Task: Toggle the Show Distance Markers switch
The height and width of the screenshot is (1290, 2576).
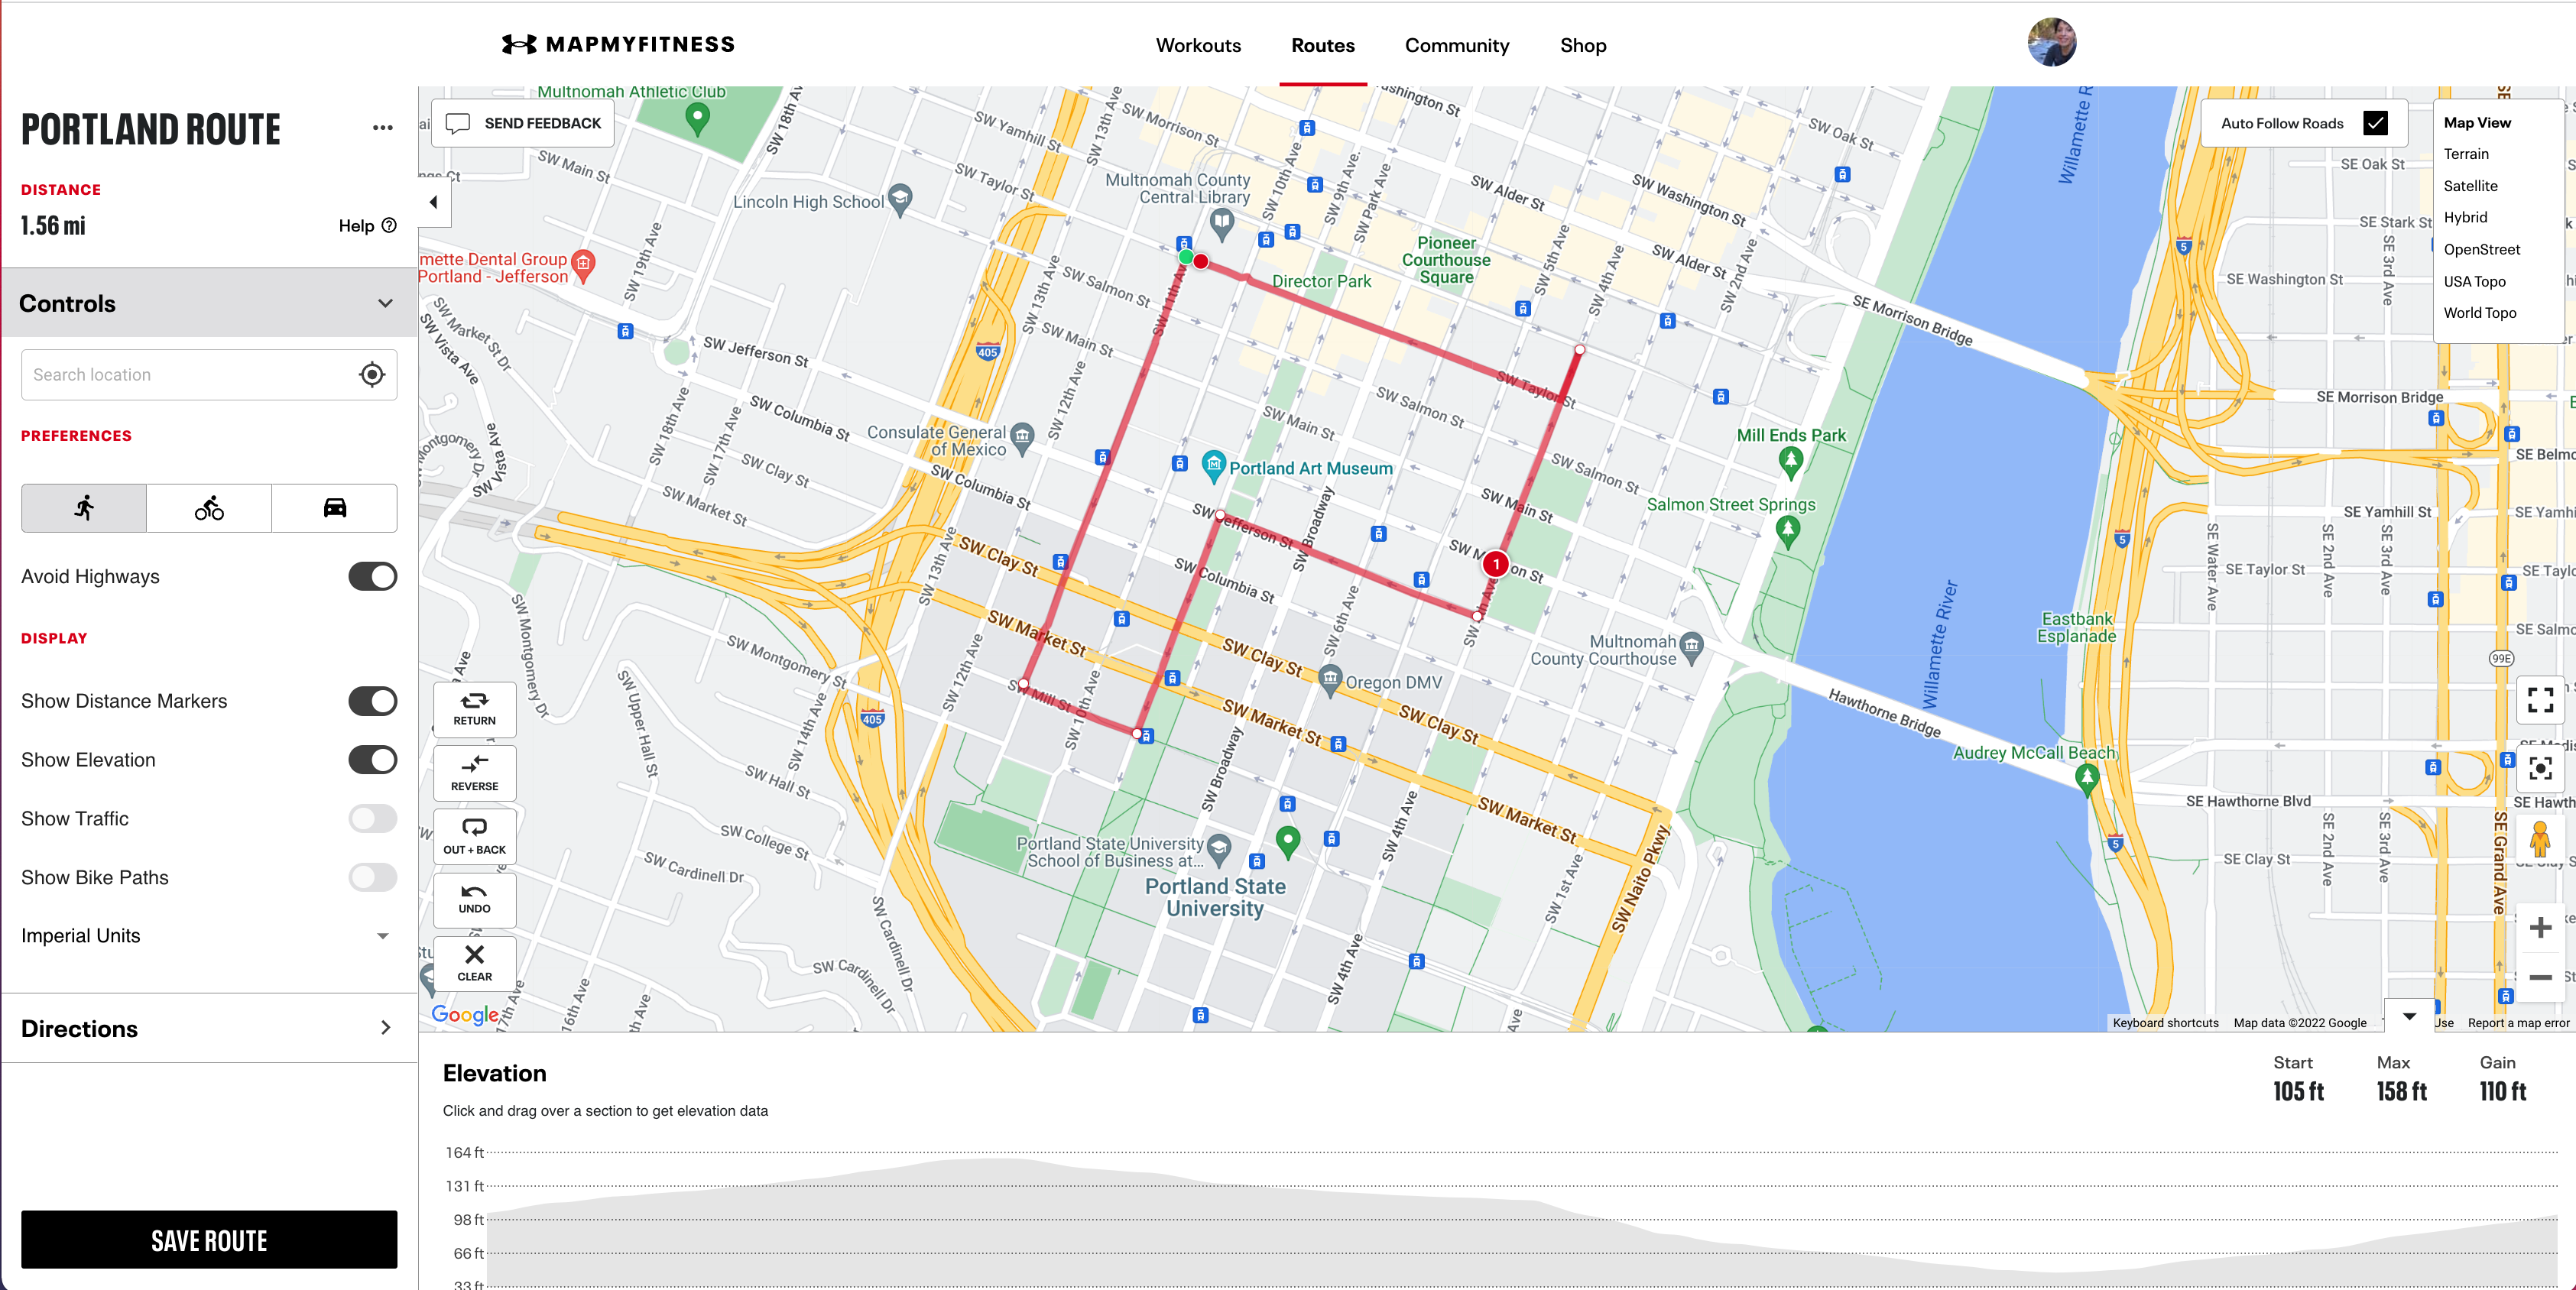Action: [368, 701]
